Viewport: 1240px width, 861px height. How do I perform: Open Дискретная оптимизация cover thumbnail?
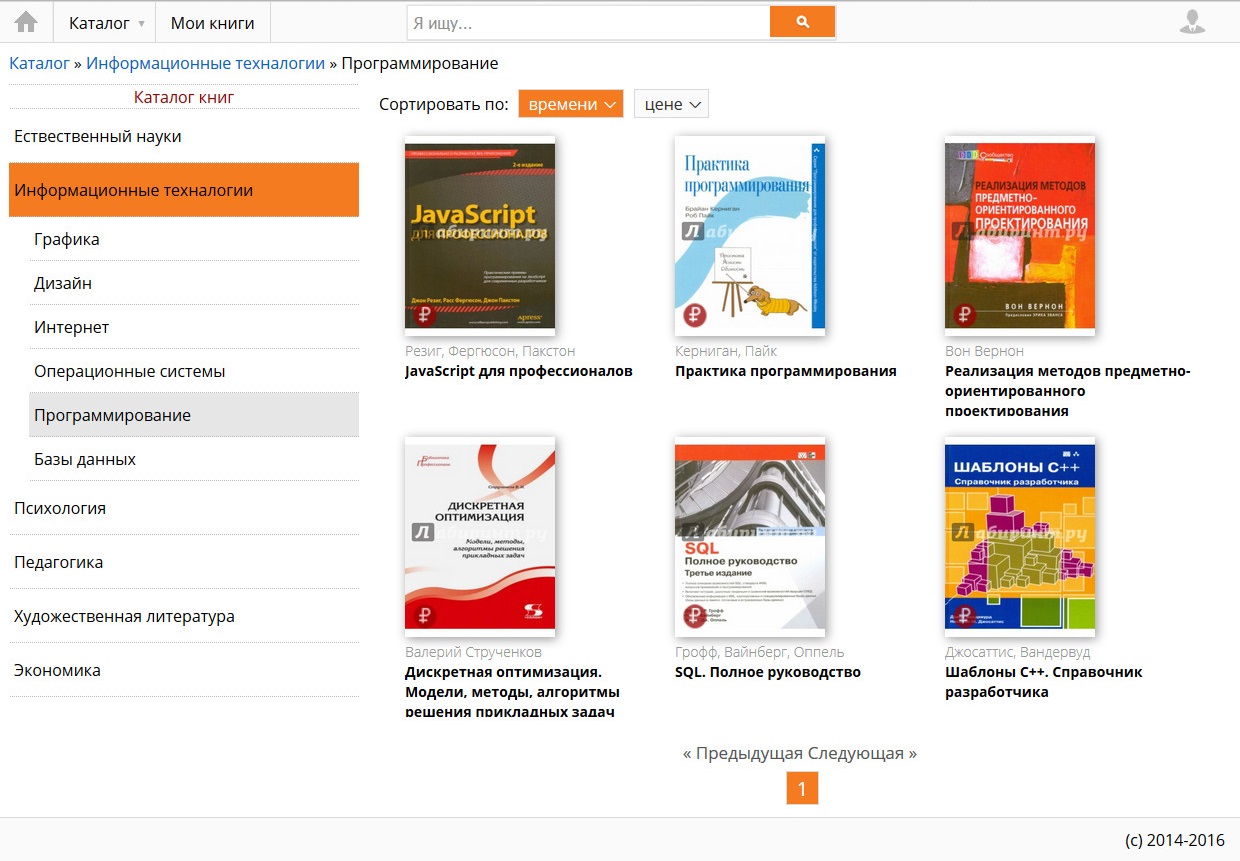click(x=480, y=536)
